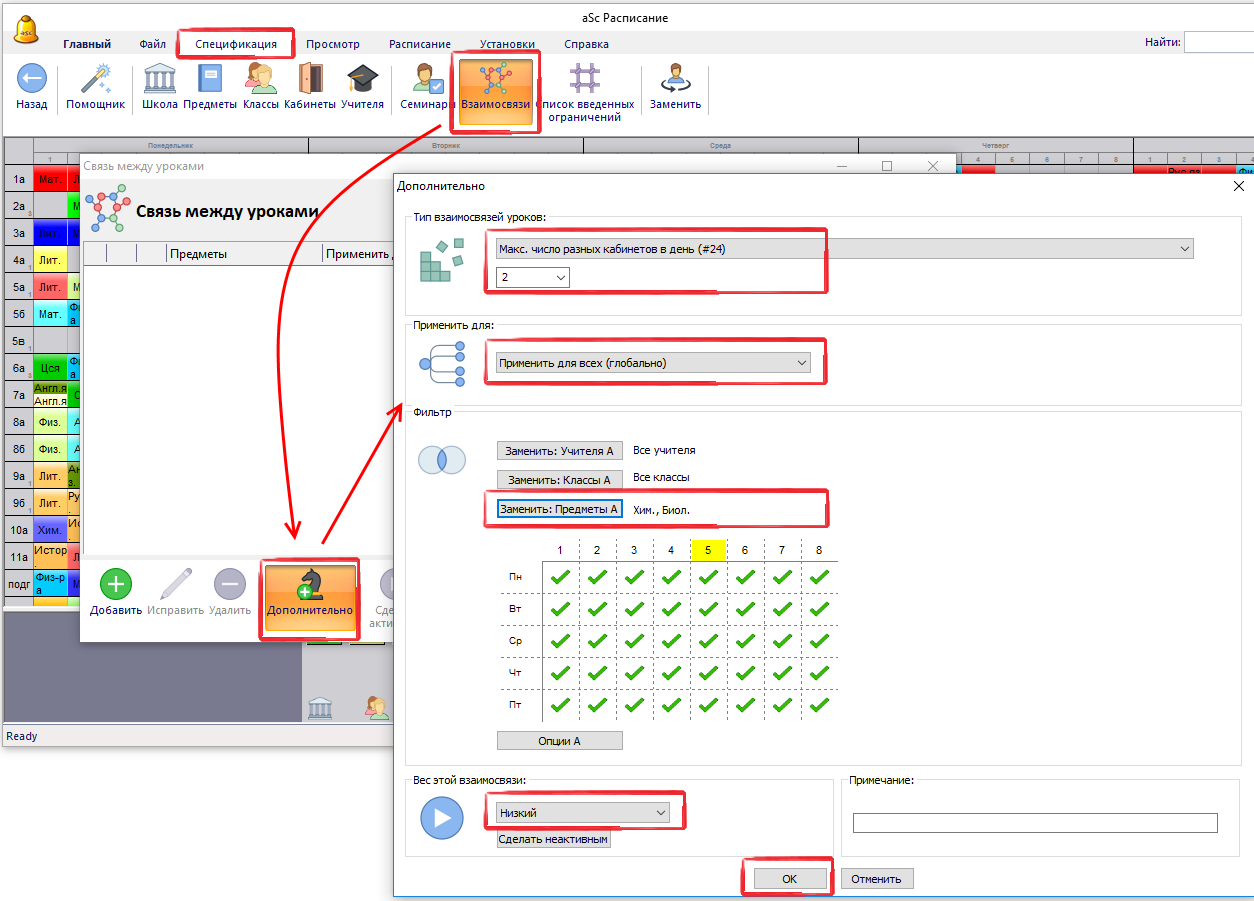
Task: Toggle Wednesday period 5 checkmark
Action: point(709,641)
